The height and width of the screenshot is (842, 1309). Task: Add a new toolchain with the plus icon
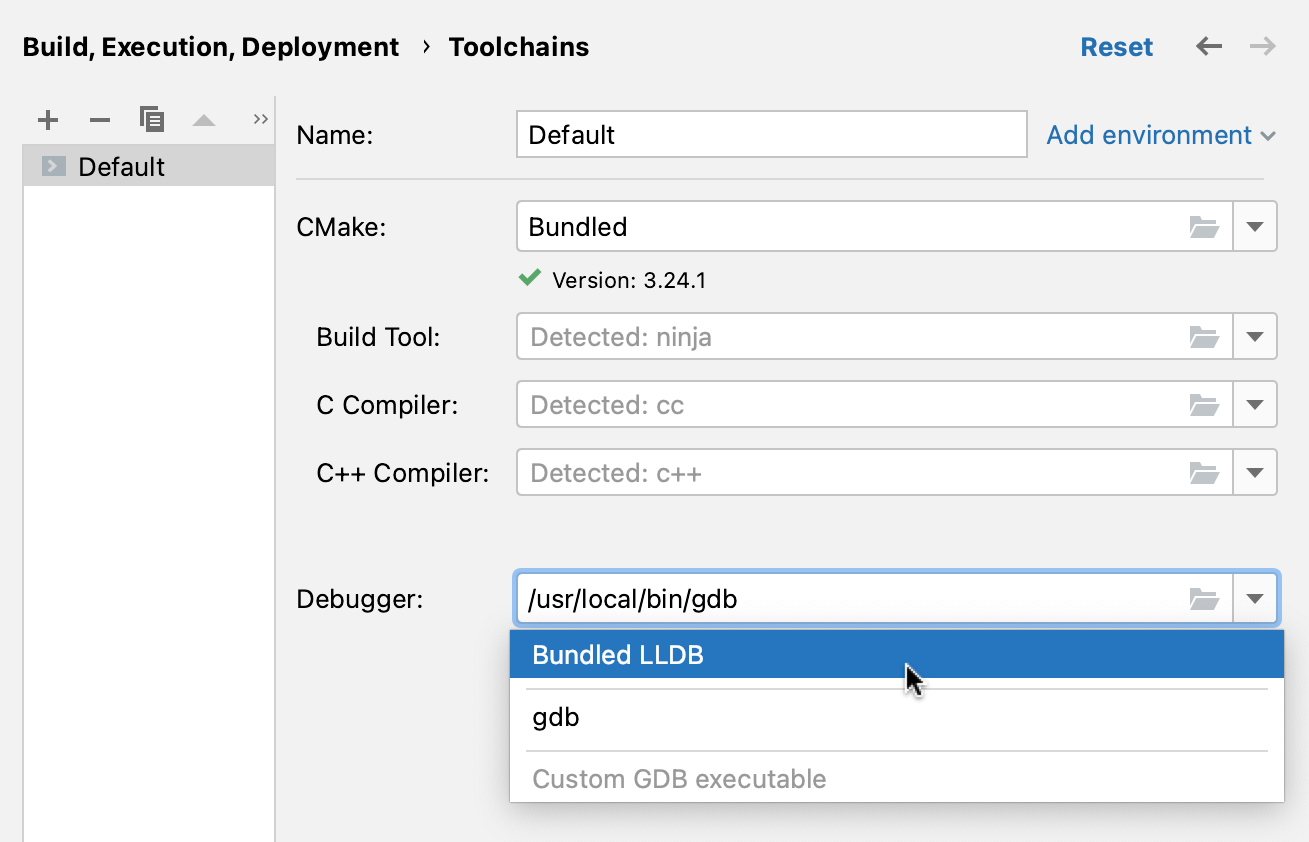point(47,119)
